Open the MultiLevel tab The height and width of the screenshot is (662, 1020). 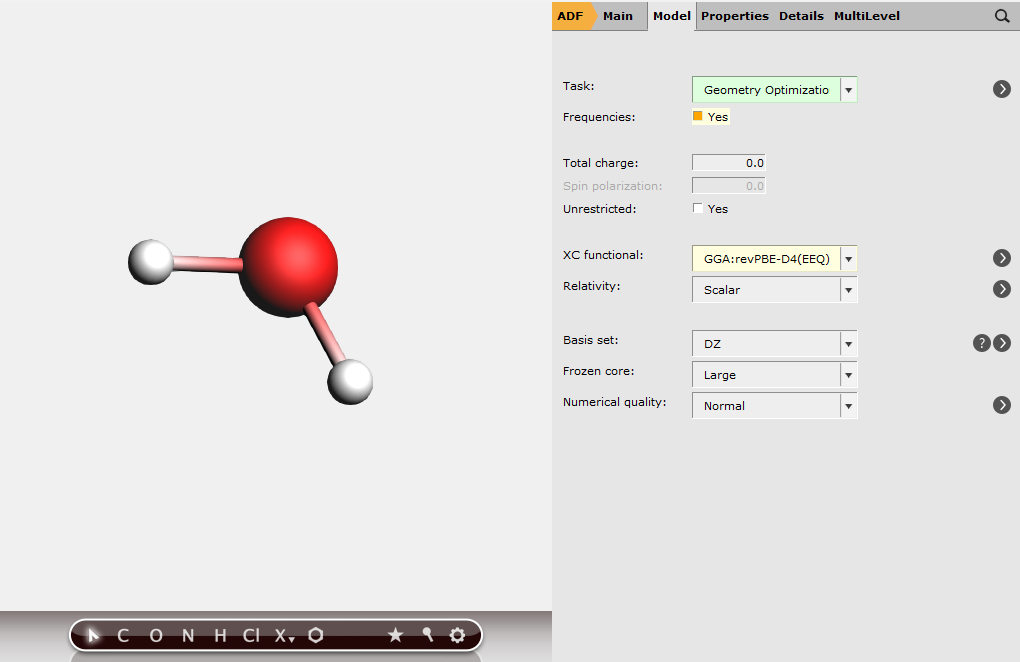[x=866, y=16]
